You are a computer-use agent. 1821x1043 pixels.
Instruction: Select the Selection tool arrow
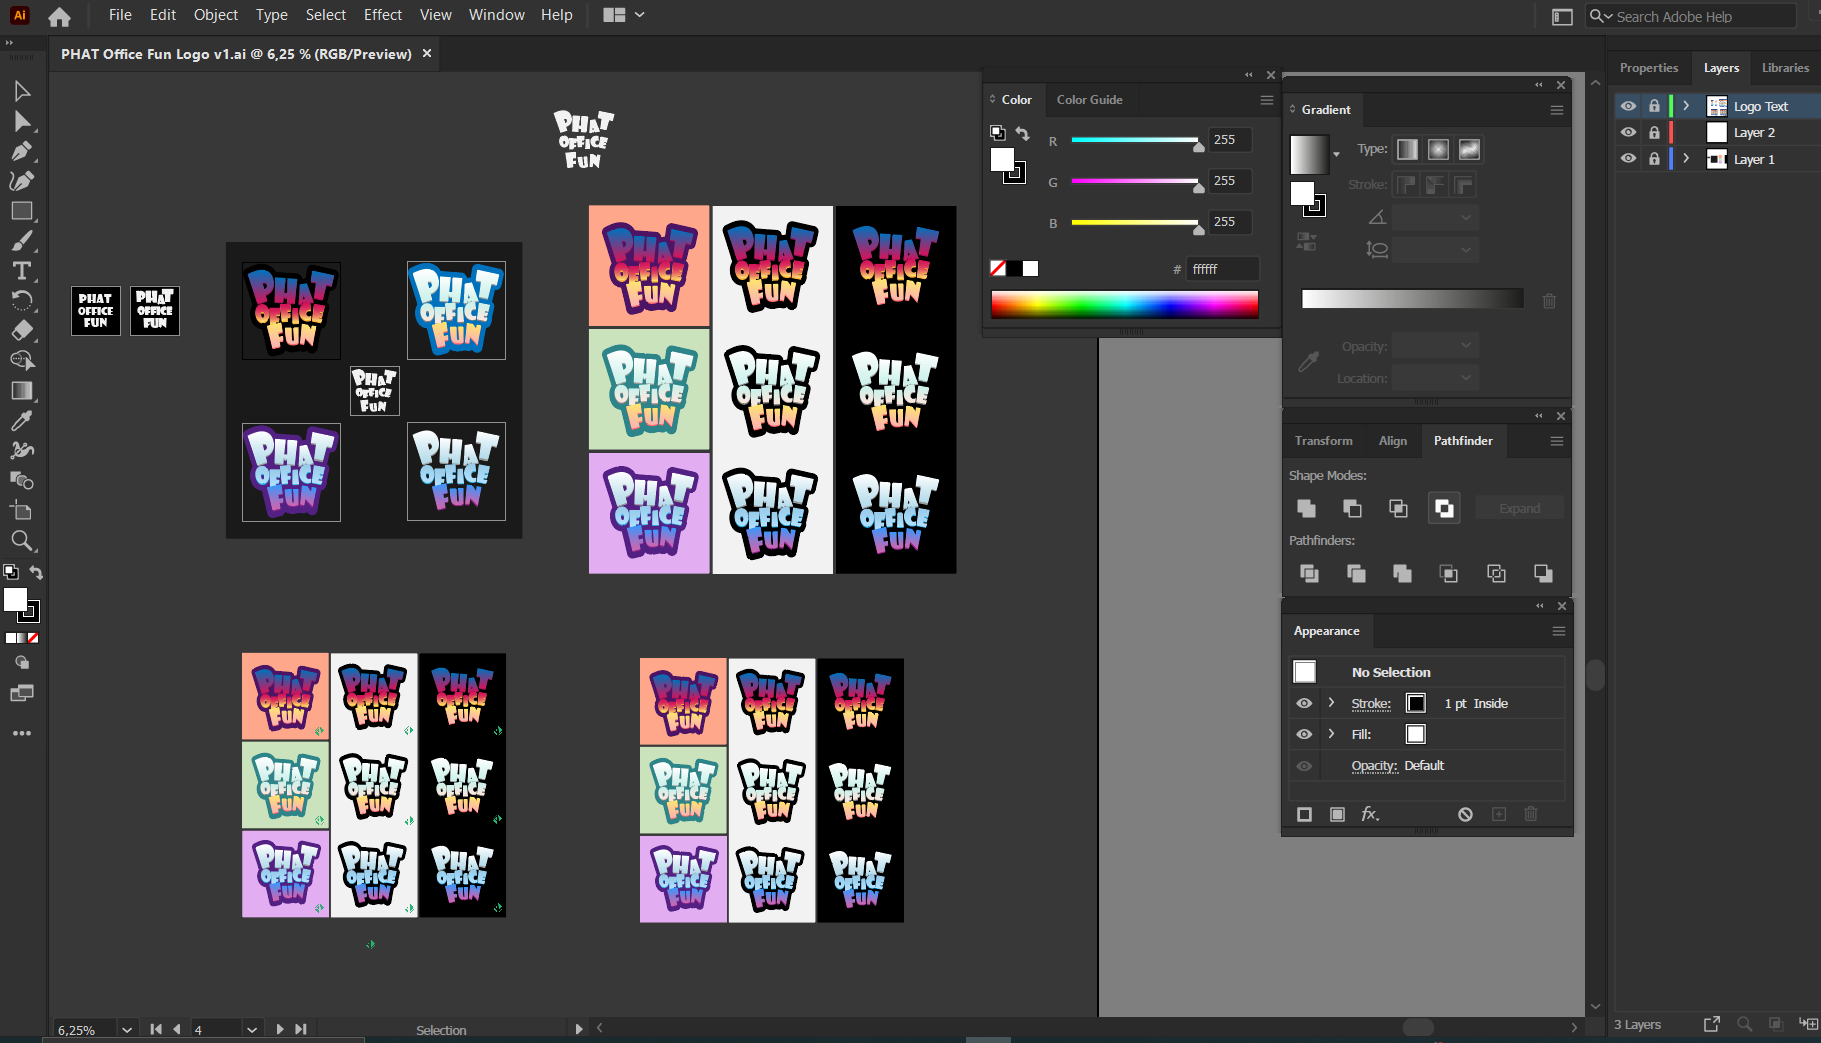(22, 91)
